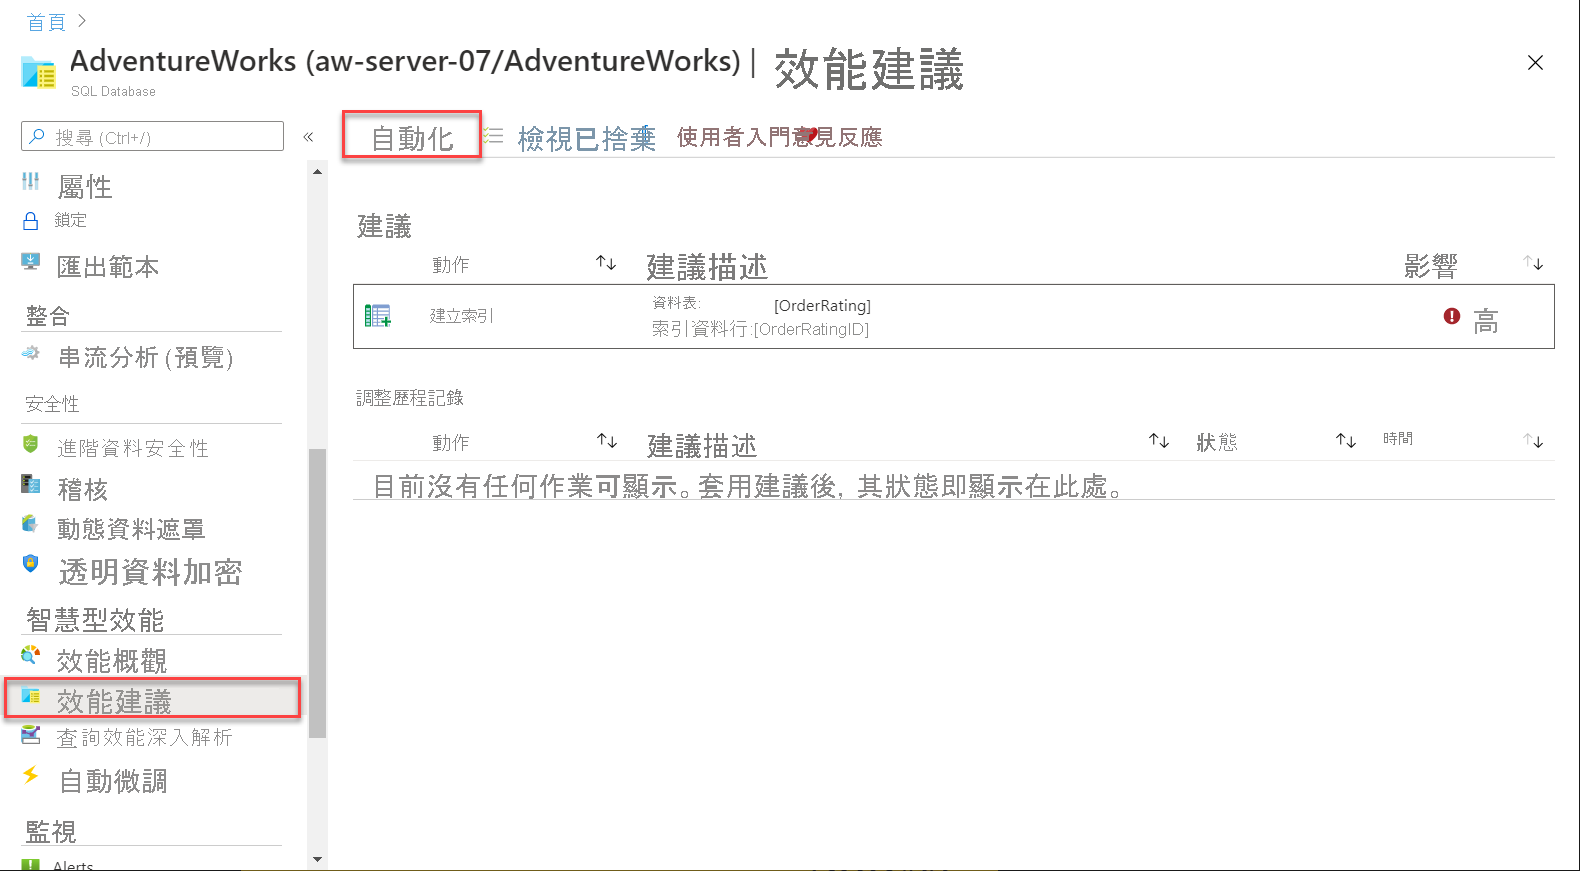This screenshot has width=1580, height=871.
Task: Click the [OrderRating] table name
Action: pyautogui.click(x=822, y=306)
